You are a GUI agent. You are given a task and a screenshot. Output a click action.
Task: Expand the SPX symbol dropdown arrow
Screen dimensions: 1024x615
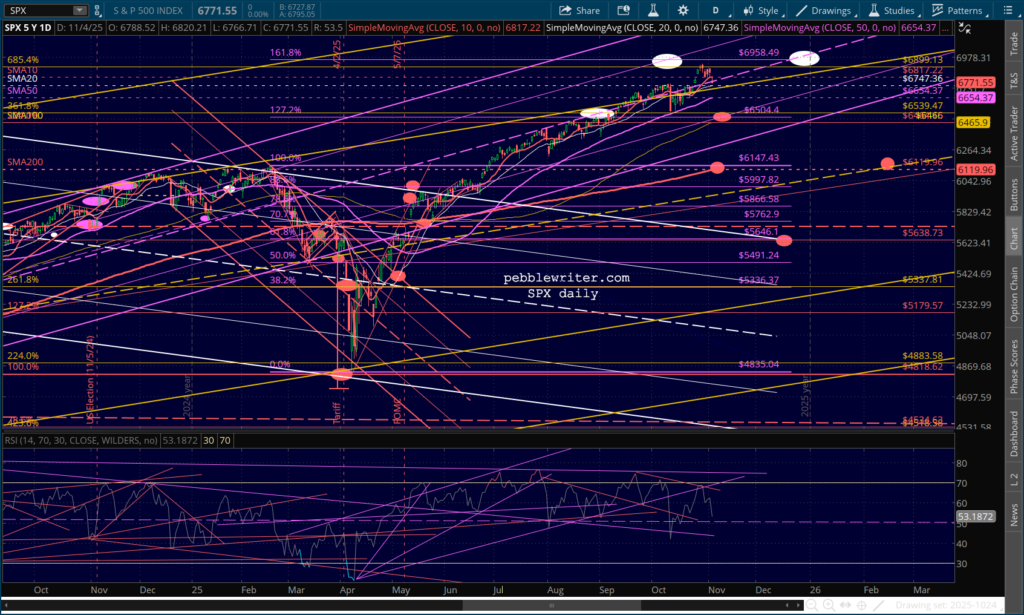point(80,10)
